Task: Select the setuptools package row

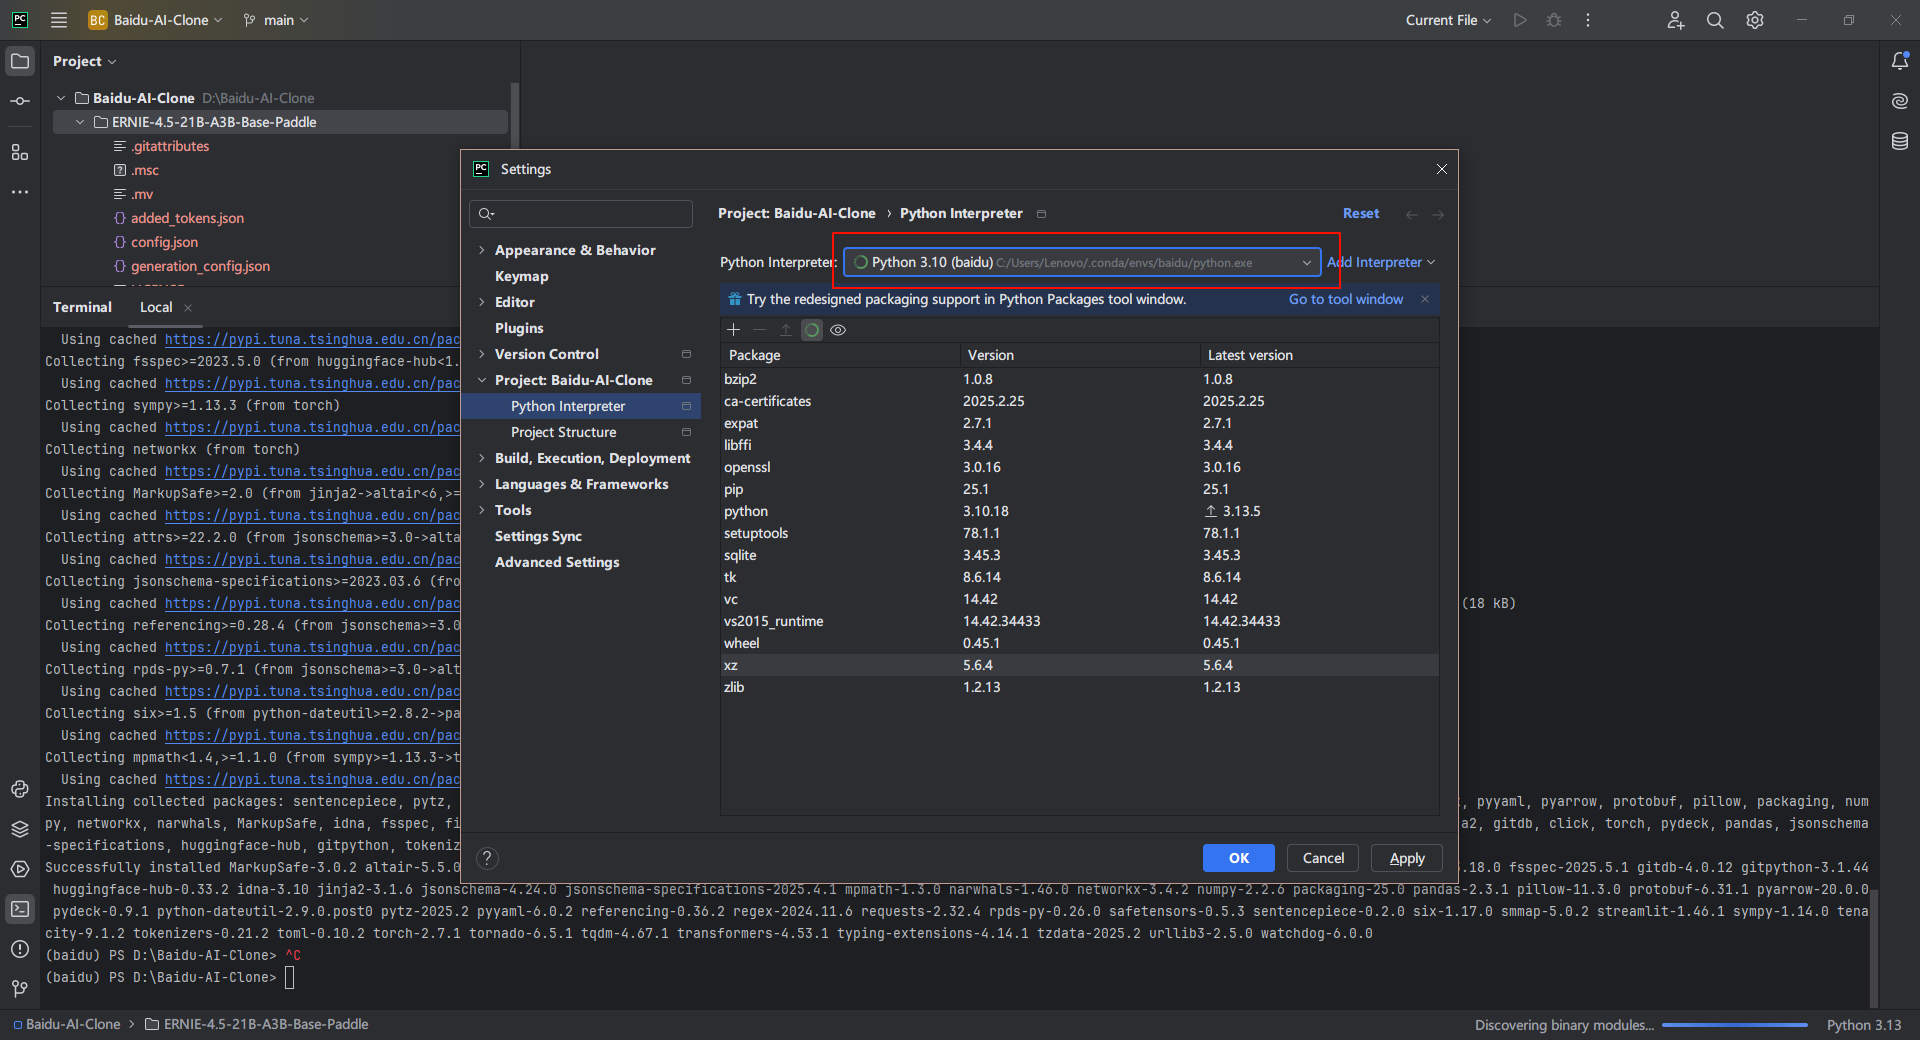Action: coord(1079,533)
